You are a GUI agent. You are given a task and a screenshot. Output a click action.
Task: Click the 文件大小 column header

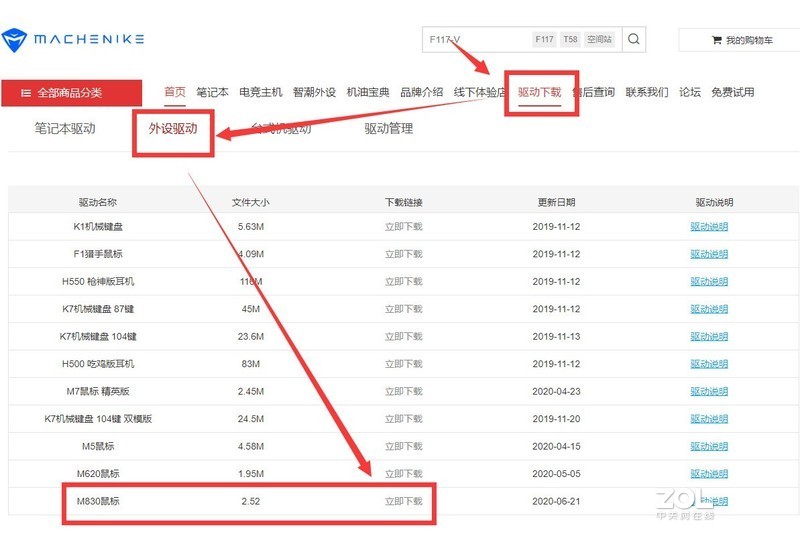coord(251,203)
